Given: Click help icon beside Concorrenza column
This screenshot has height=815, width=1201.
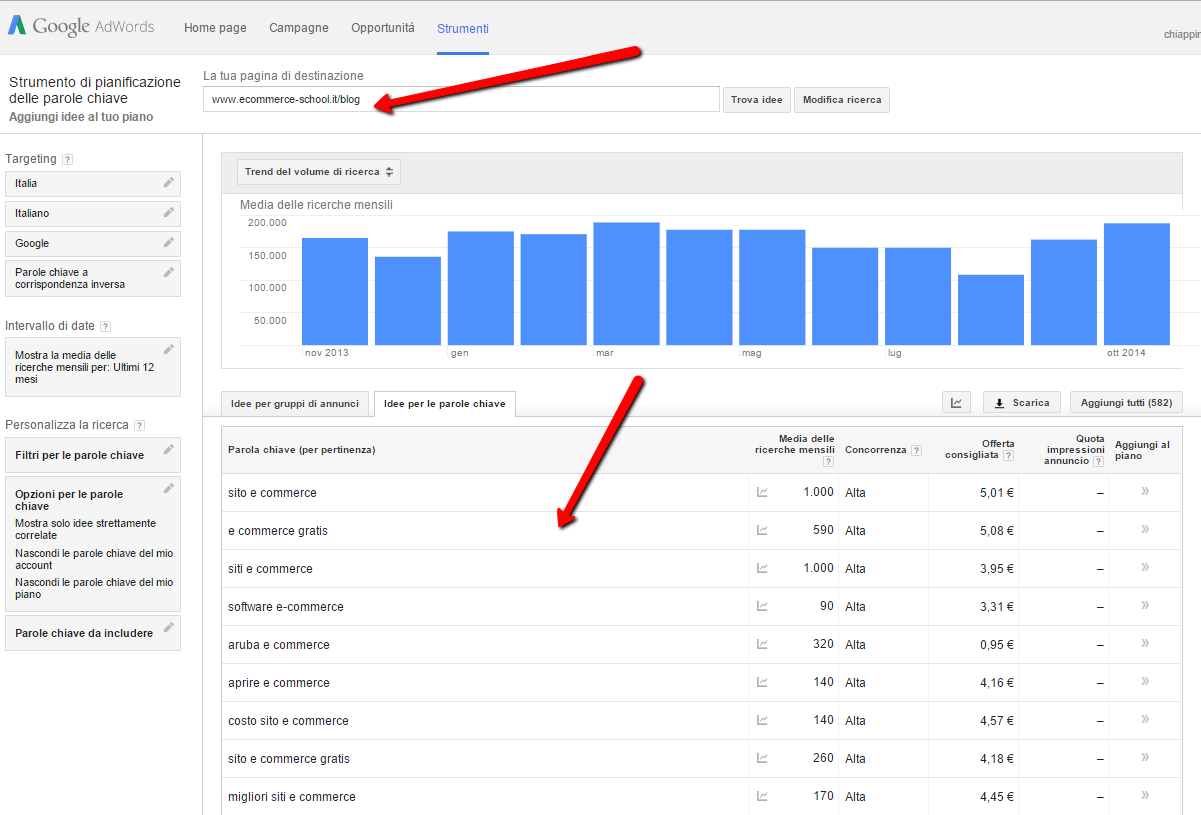Looking at the screenshot, I should tap(916, 450).
